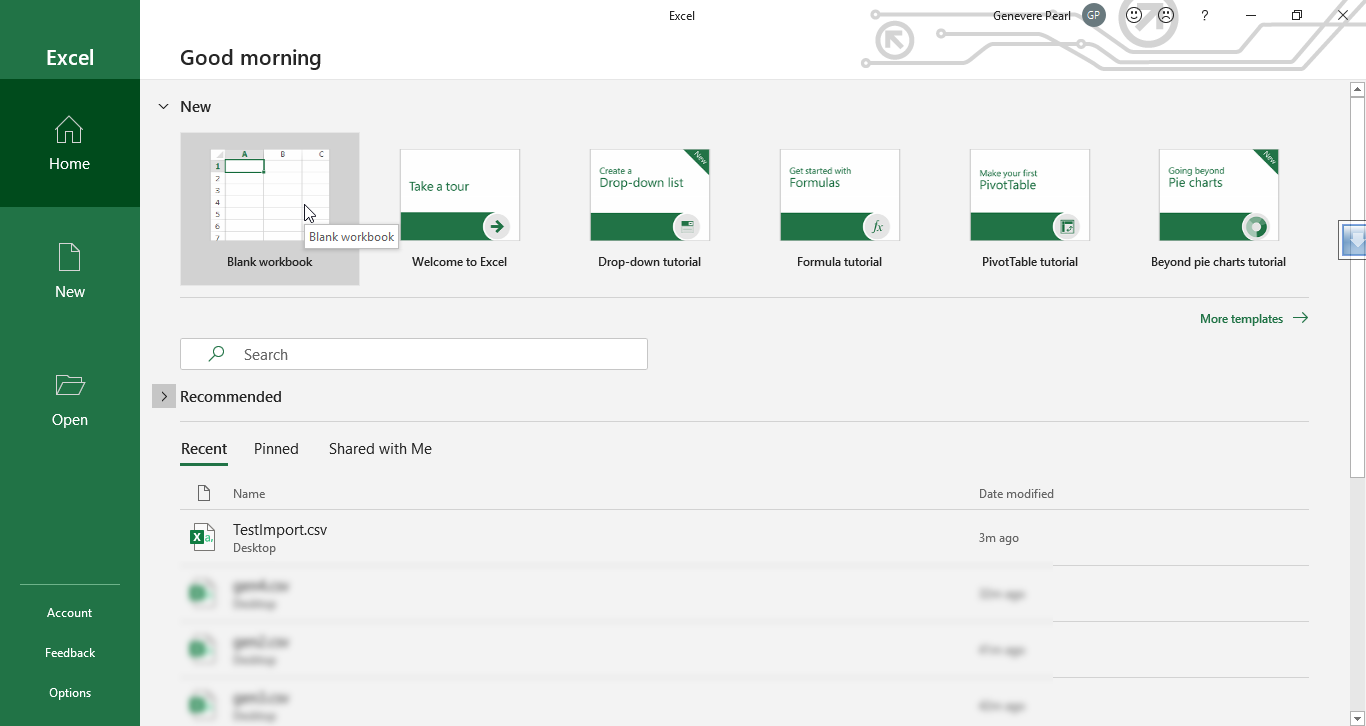Send a smile with the happy face icon
This screenshot has width=1366, height=726.
(x=1134, y=15)
